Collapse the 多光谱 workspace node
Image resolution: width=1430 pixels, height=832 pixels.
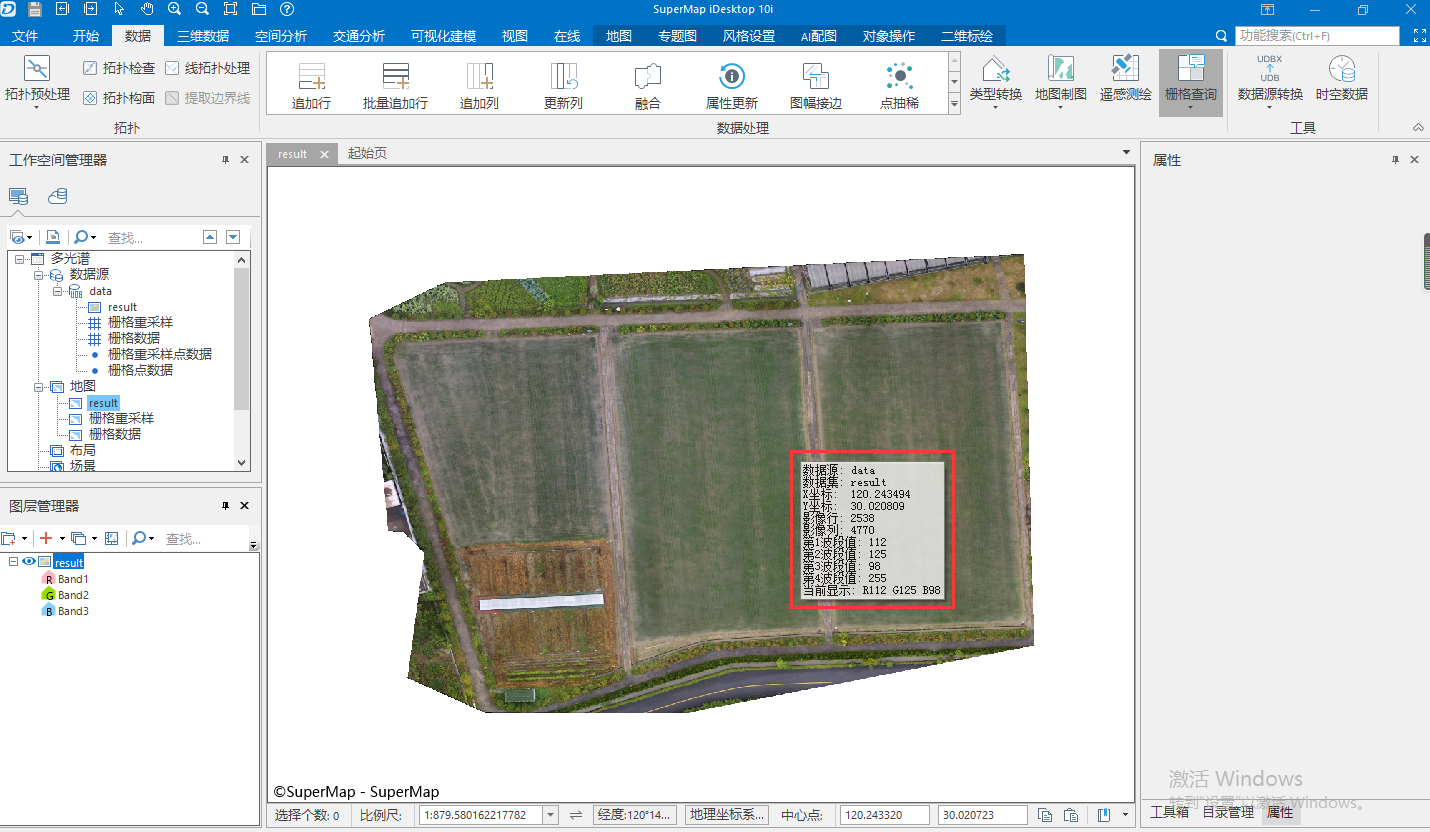tap(19, 259)
